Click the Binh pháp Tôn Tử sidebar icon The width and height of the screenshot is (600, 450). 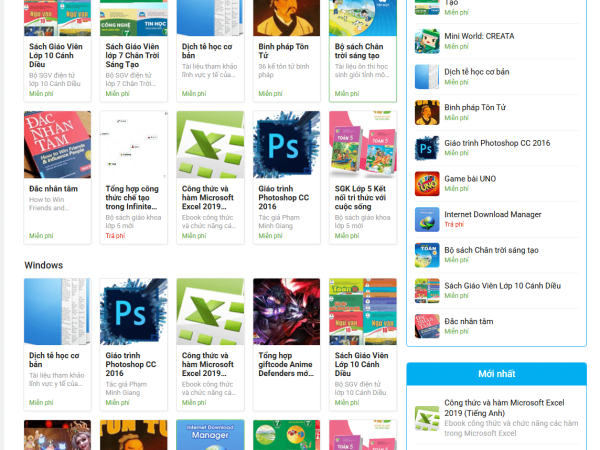click(428, 112)
